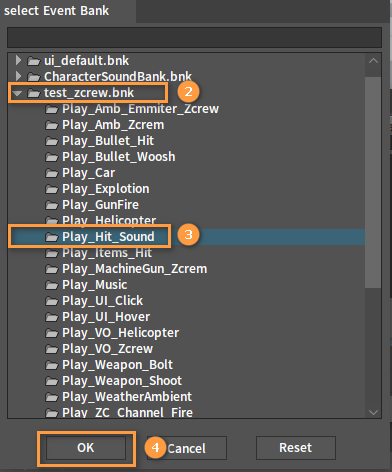Confirm selection with the OK button
The width and height of the screenshot is (392, 472).
pyautogui.click(x=86, y=448)
